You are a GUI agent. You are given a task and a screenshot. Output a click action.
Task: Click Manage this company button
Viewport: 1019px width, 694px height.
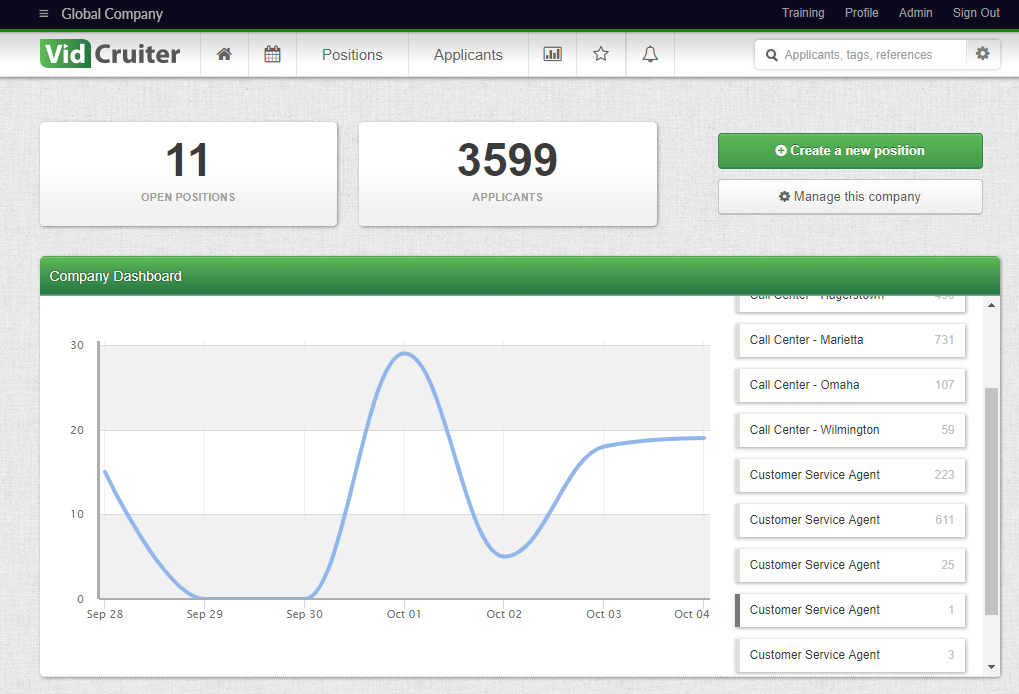[x=850, y=197]
